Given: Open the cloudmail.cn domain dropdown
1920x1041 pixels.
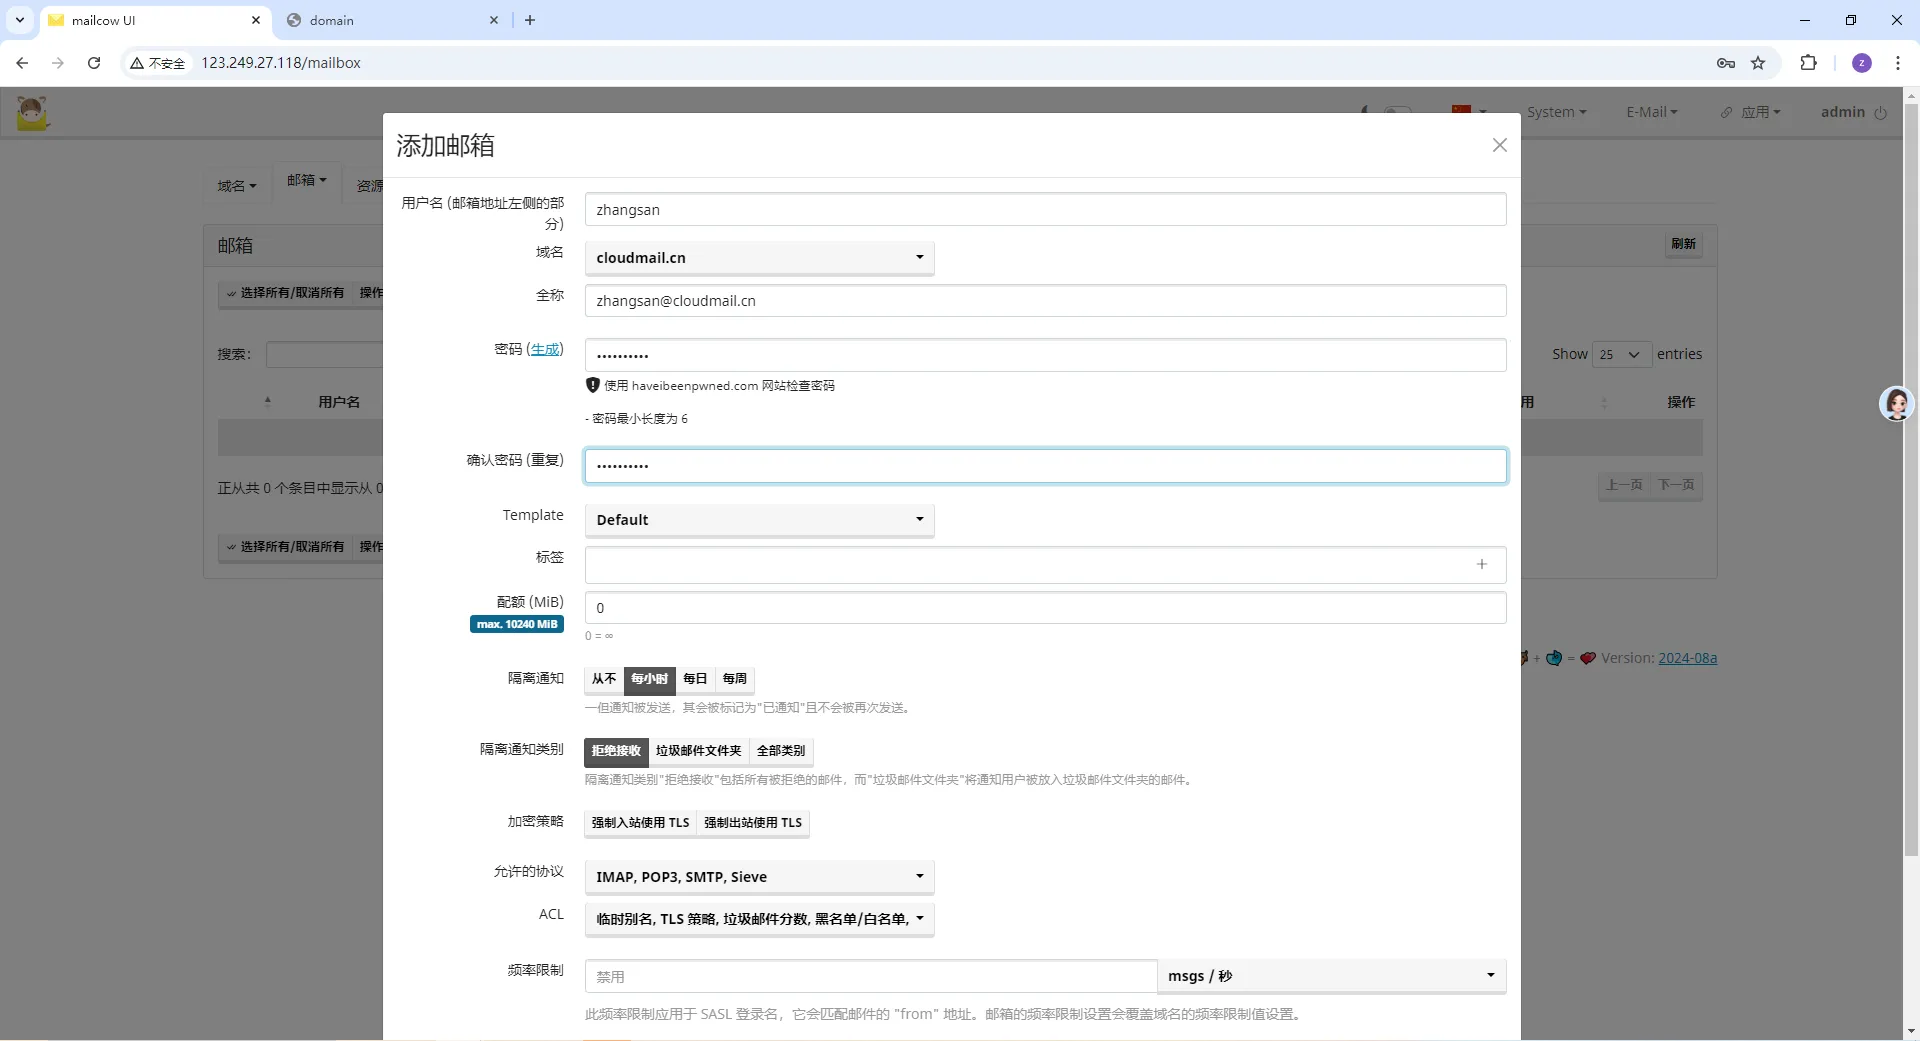Looking at the screenshot, I should coord(760,258).
